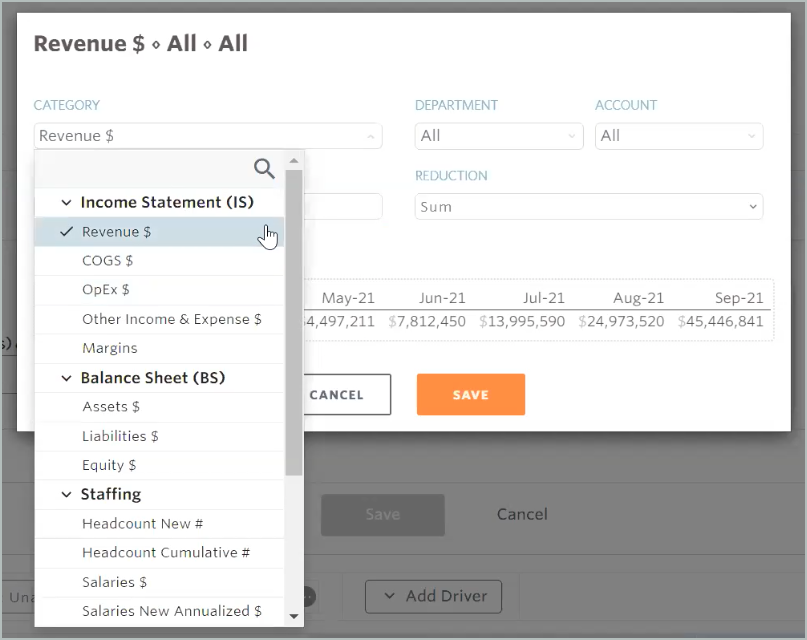Select OpEx $ category
This screenshot has height=640, width=807.
point(106,290)
